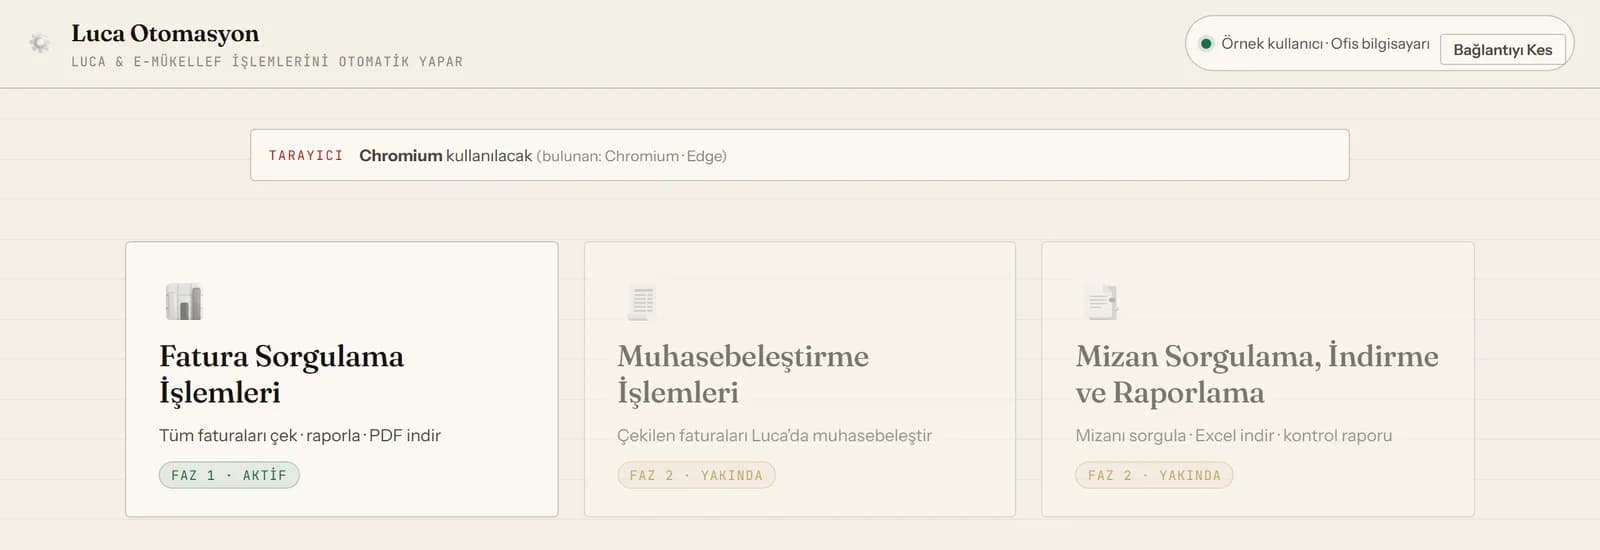1600x550 pixels.
Task: Click the text Çekilen faturaları Luca'da muhasebeleştir
Action: 775,436
